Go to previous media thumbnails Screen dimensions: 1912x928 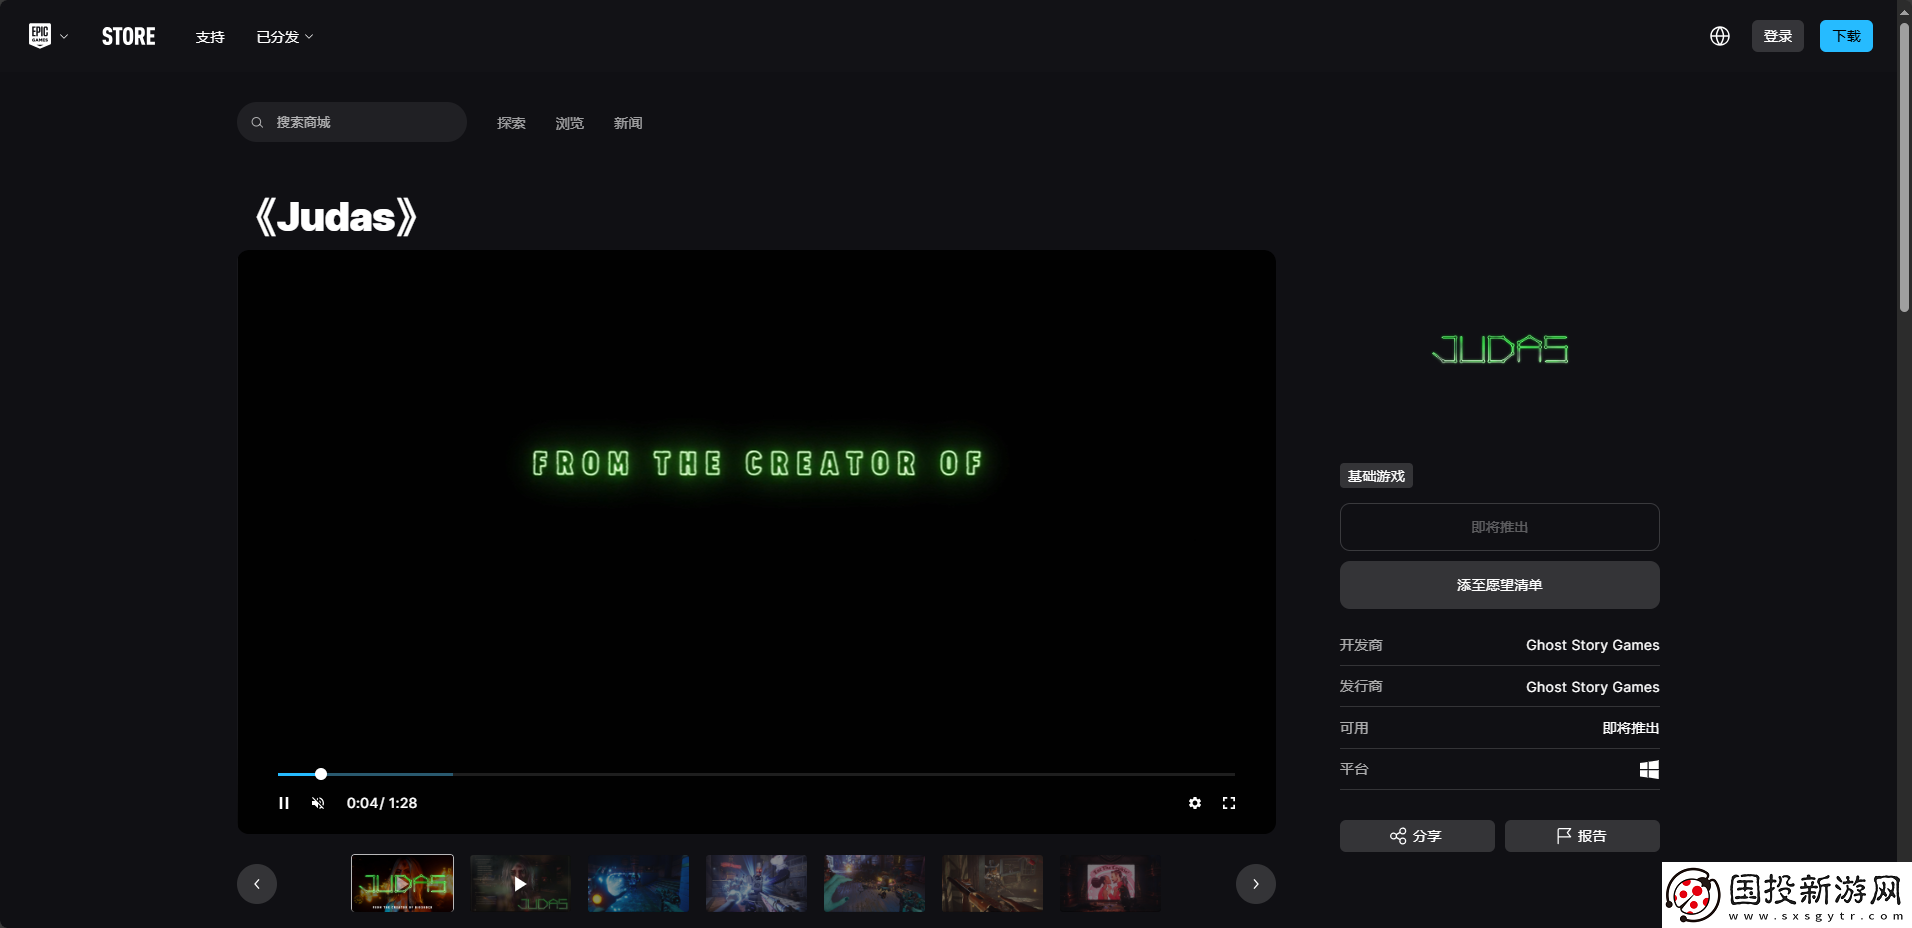(x=257, y=884)
